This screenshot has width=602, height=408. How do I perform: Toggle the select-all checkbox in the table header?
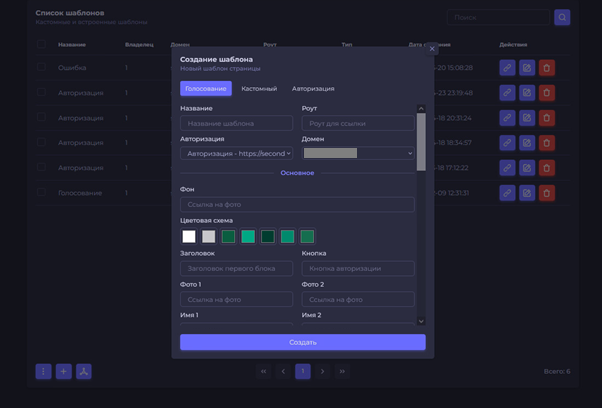pyautogui.click(x=41, y=45)
